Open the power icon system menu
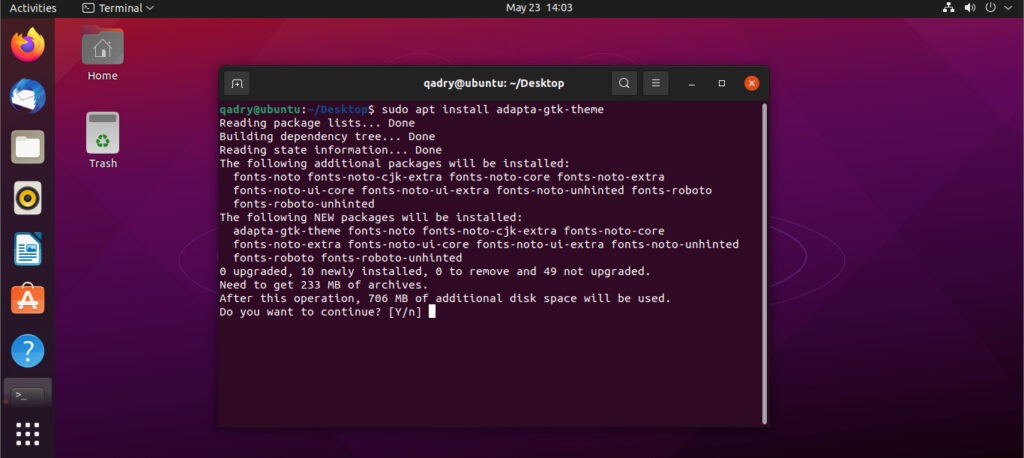Viewport: 1024px width, 458px height. pyautogui.click(x=991, y=8)
